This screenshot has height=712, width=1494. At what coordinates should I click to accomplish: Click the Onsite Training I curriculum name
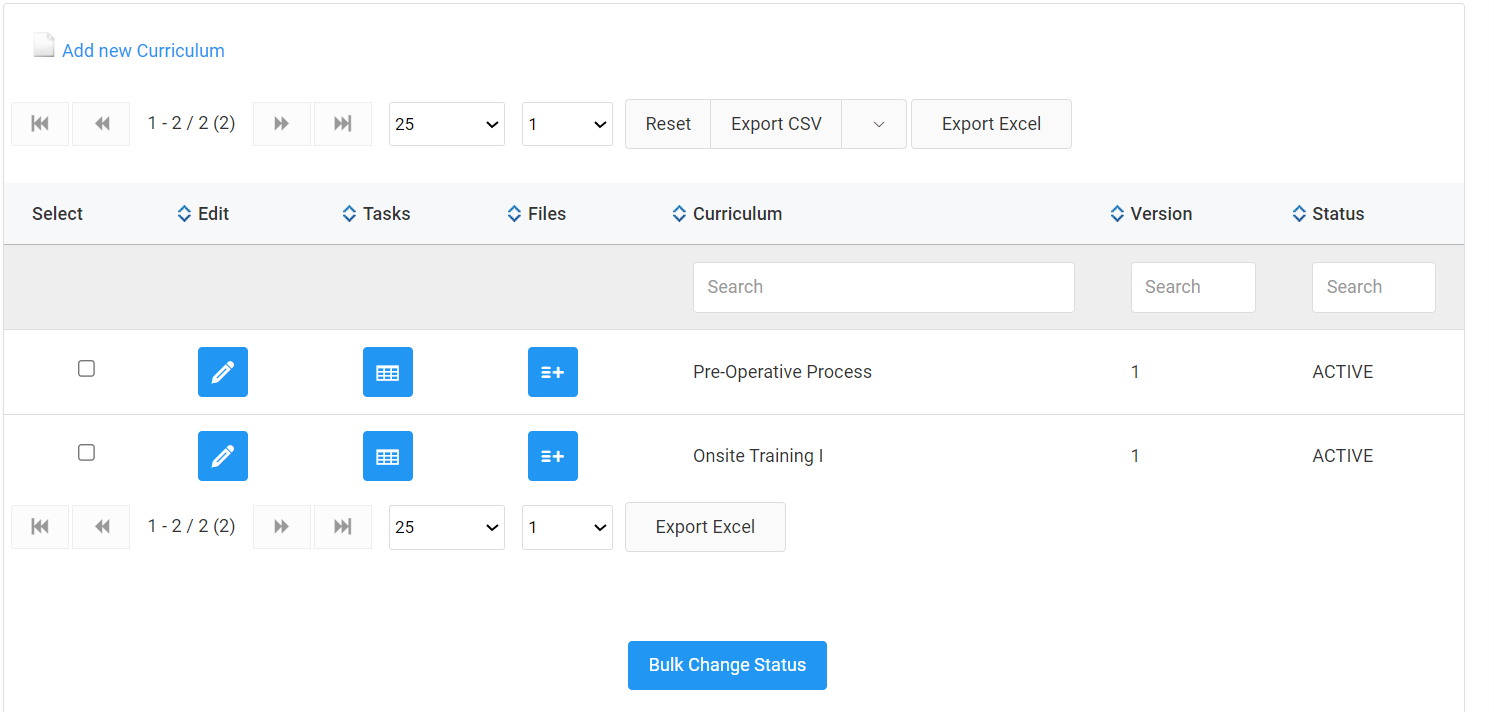pos(758,456)
